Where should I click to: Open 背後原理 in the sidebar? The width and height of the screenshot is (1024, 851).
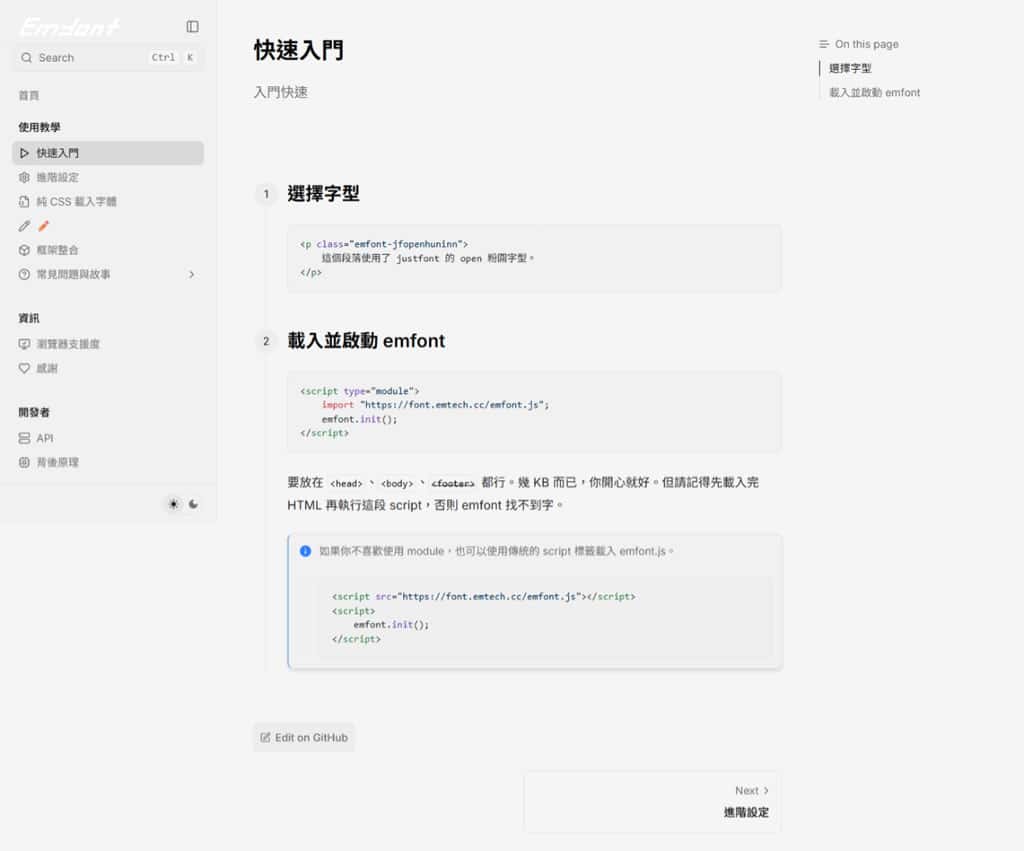pyautogui.click(x=108, y=462)
